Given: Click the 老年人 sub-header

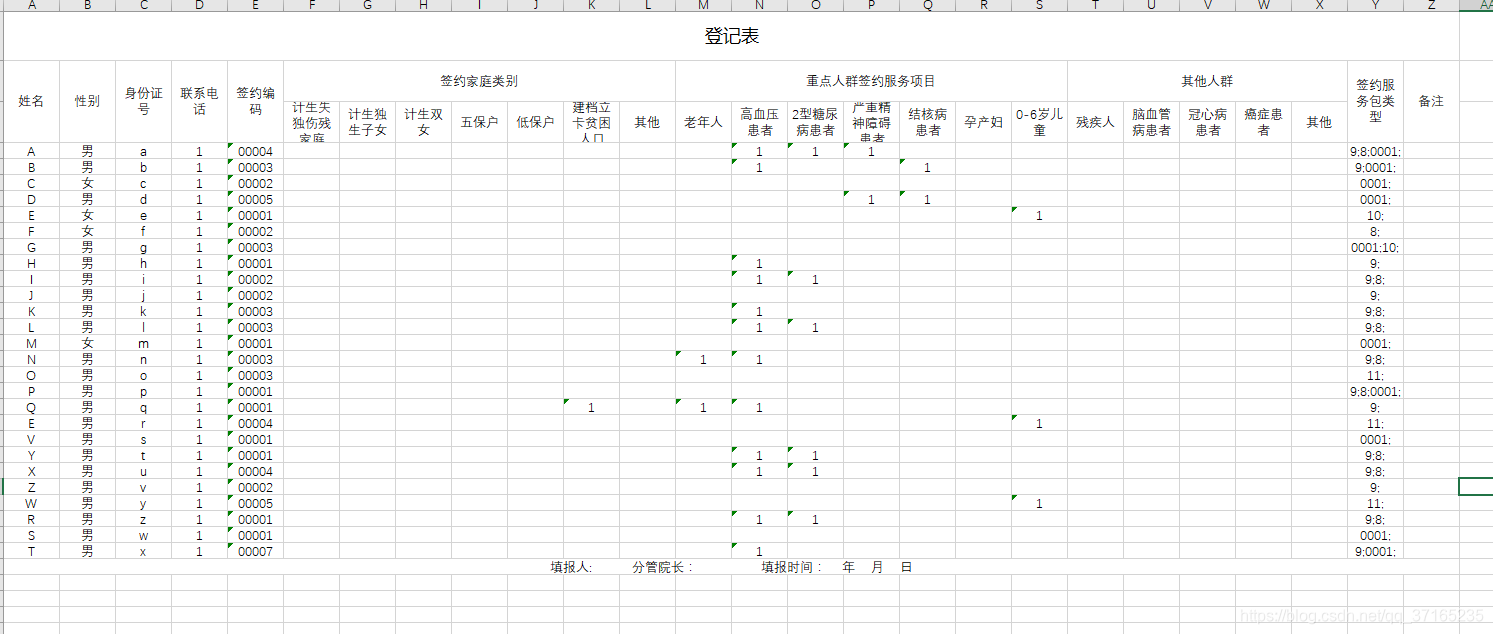Looking at the screenshot, I should click(703, 122).
